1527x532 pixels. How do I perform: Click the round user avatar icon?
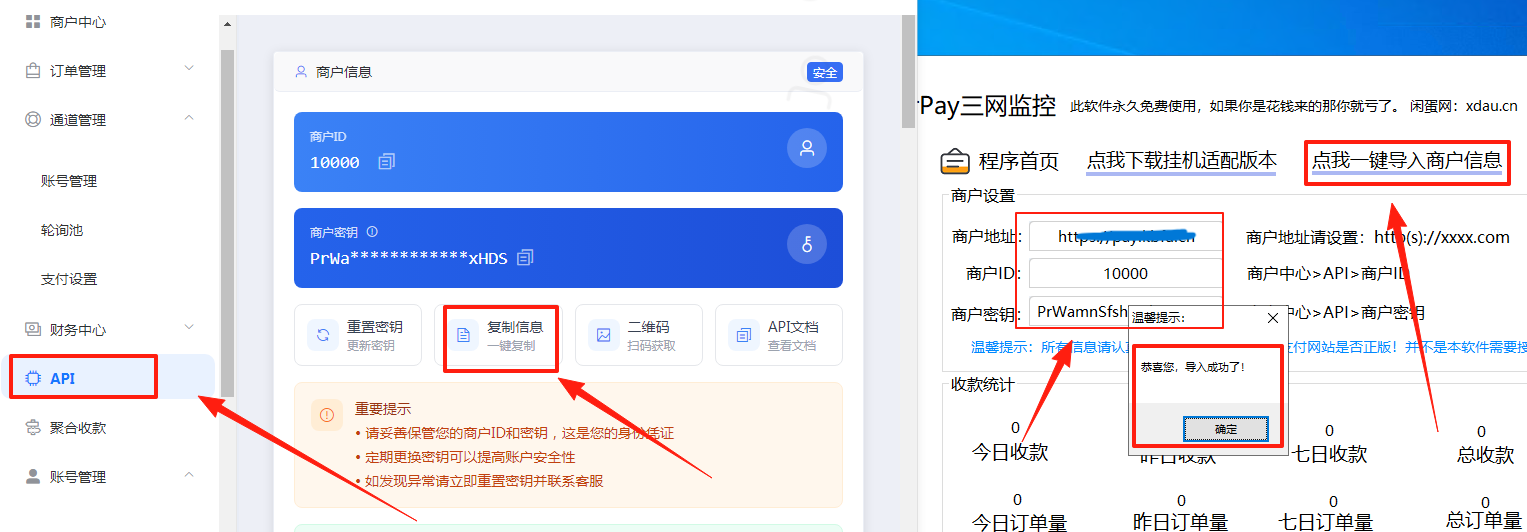pyautogui.click(x=806, y=148)
